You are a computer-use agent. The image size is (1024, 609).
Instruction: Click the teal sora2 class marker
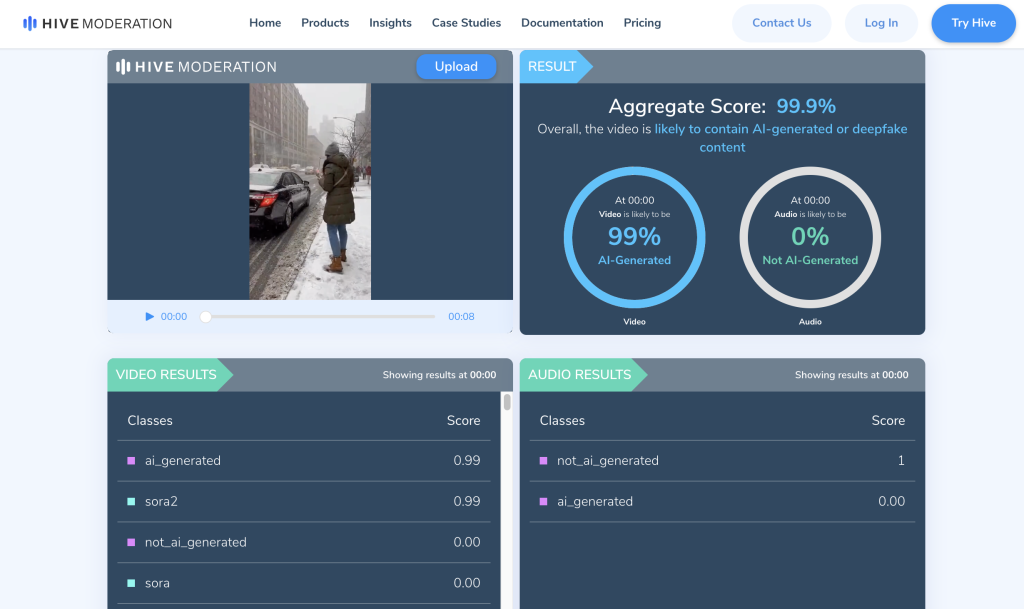point(131,502)
